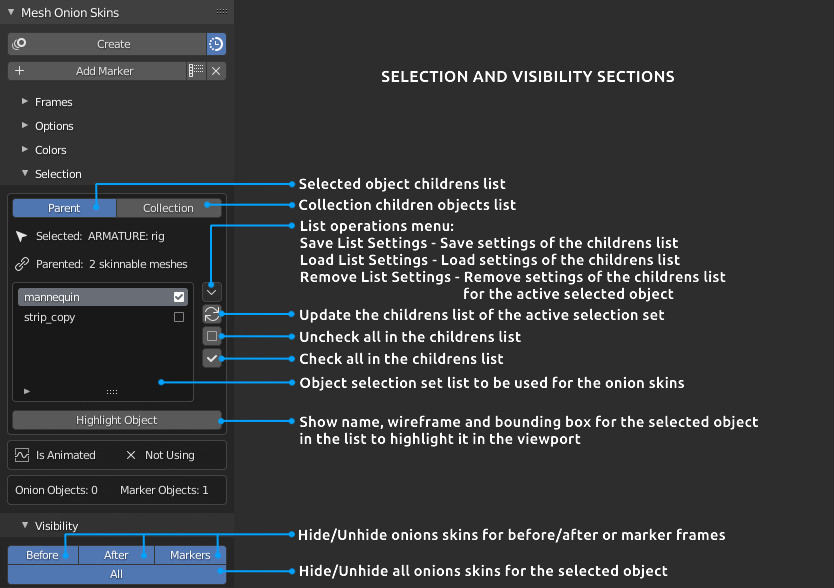Image resolution: width=834 pixels, height=588 pixels.
Task: Click the auto-update clock icon beside Create
Action: 216,44
